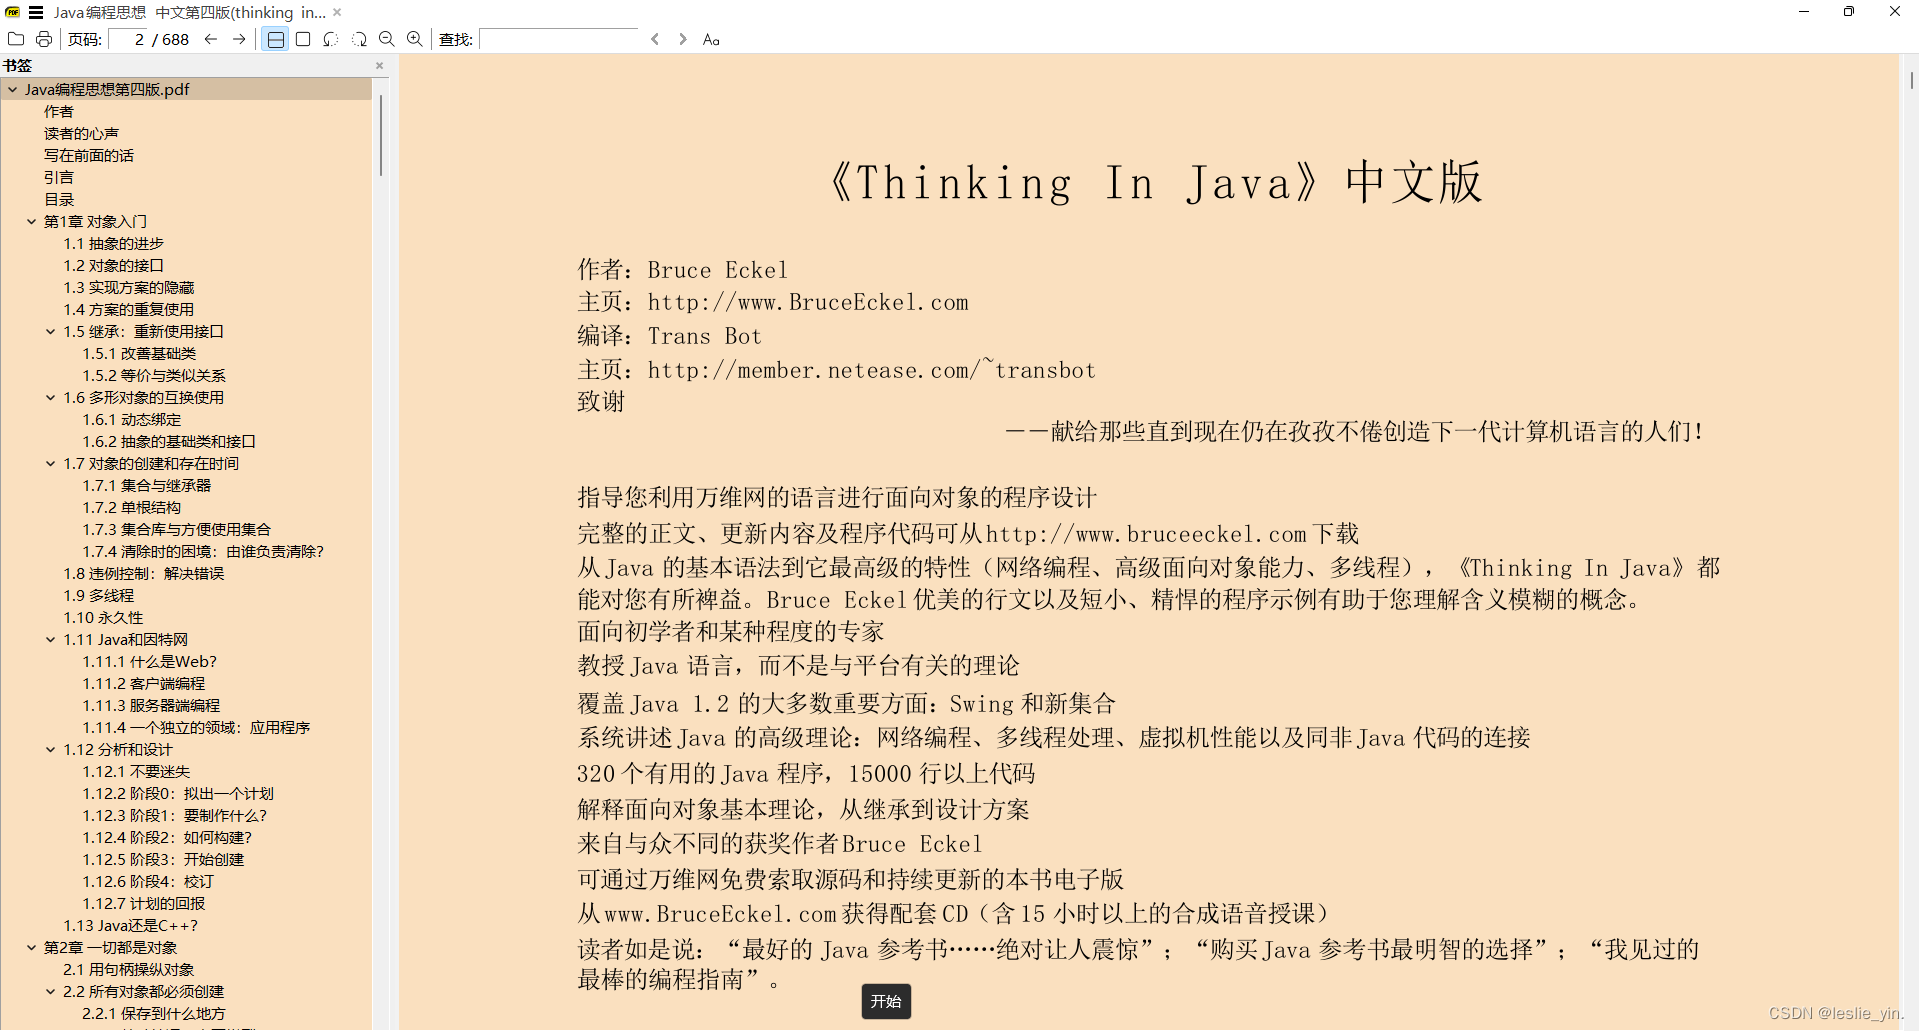Open the hamburger menu

click(36, 12)
